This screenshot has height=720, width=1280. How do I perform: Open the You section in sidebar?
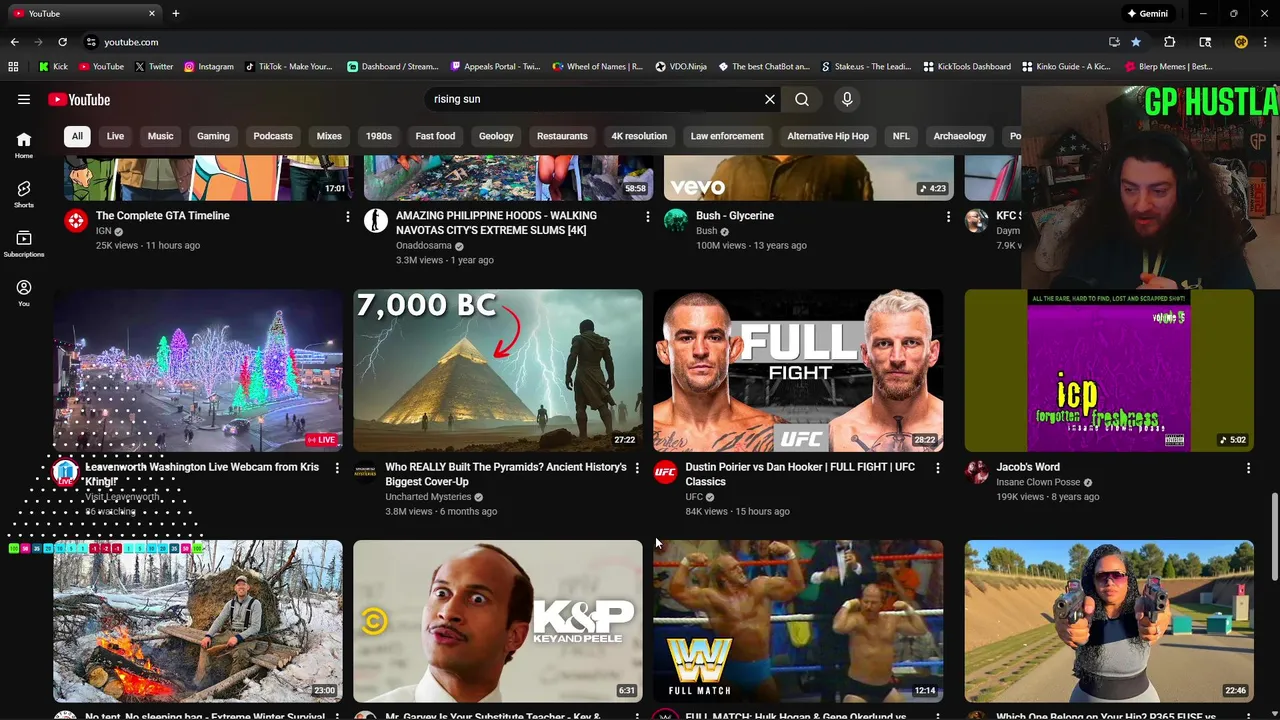click(24, 293)
